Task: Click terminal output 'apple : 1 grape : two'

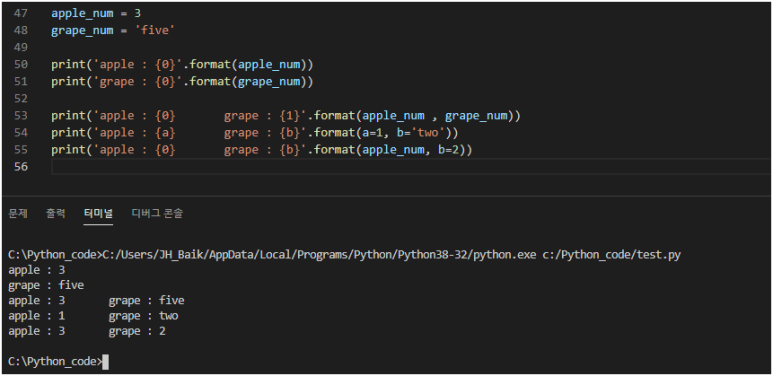Action: 93,316
